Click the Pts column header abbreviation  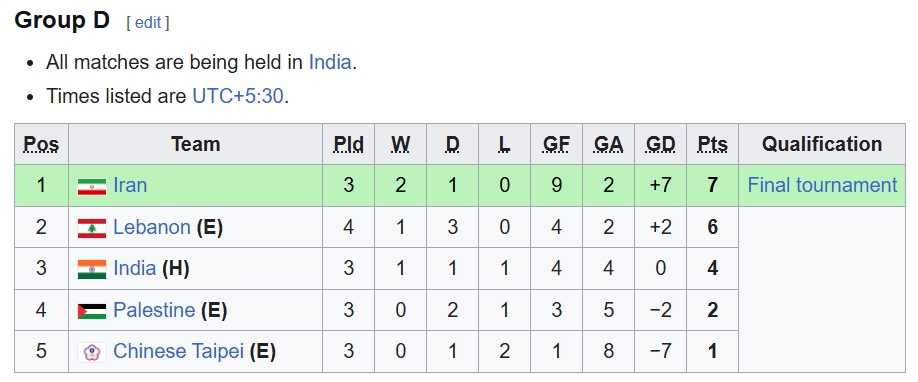pos(713,145)
